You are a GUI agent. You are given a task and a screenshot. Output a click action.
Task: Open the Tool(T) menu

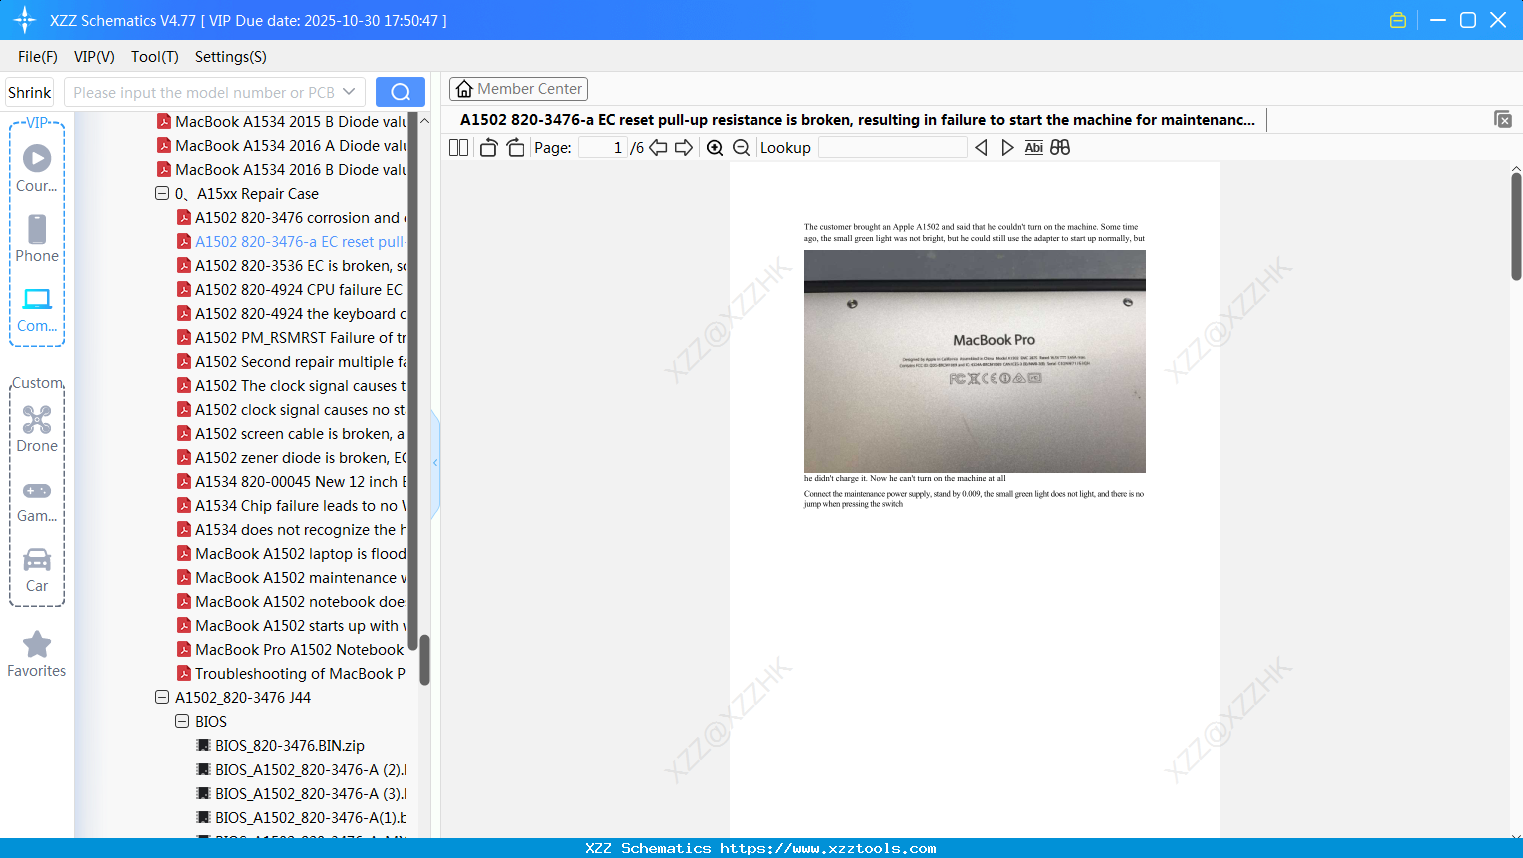point(155,57)
